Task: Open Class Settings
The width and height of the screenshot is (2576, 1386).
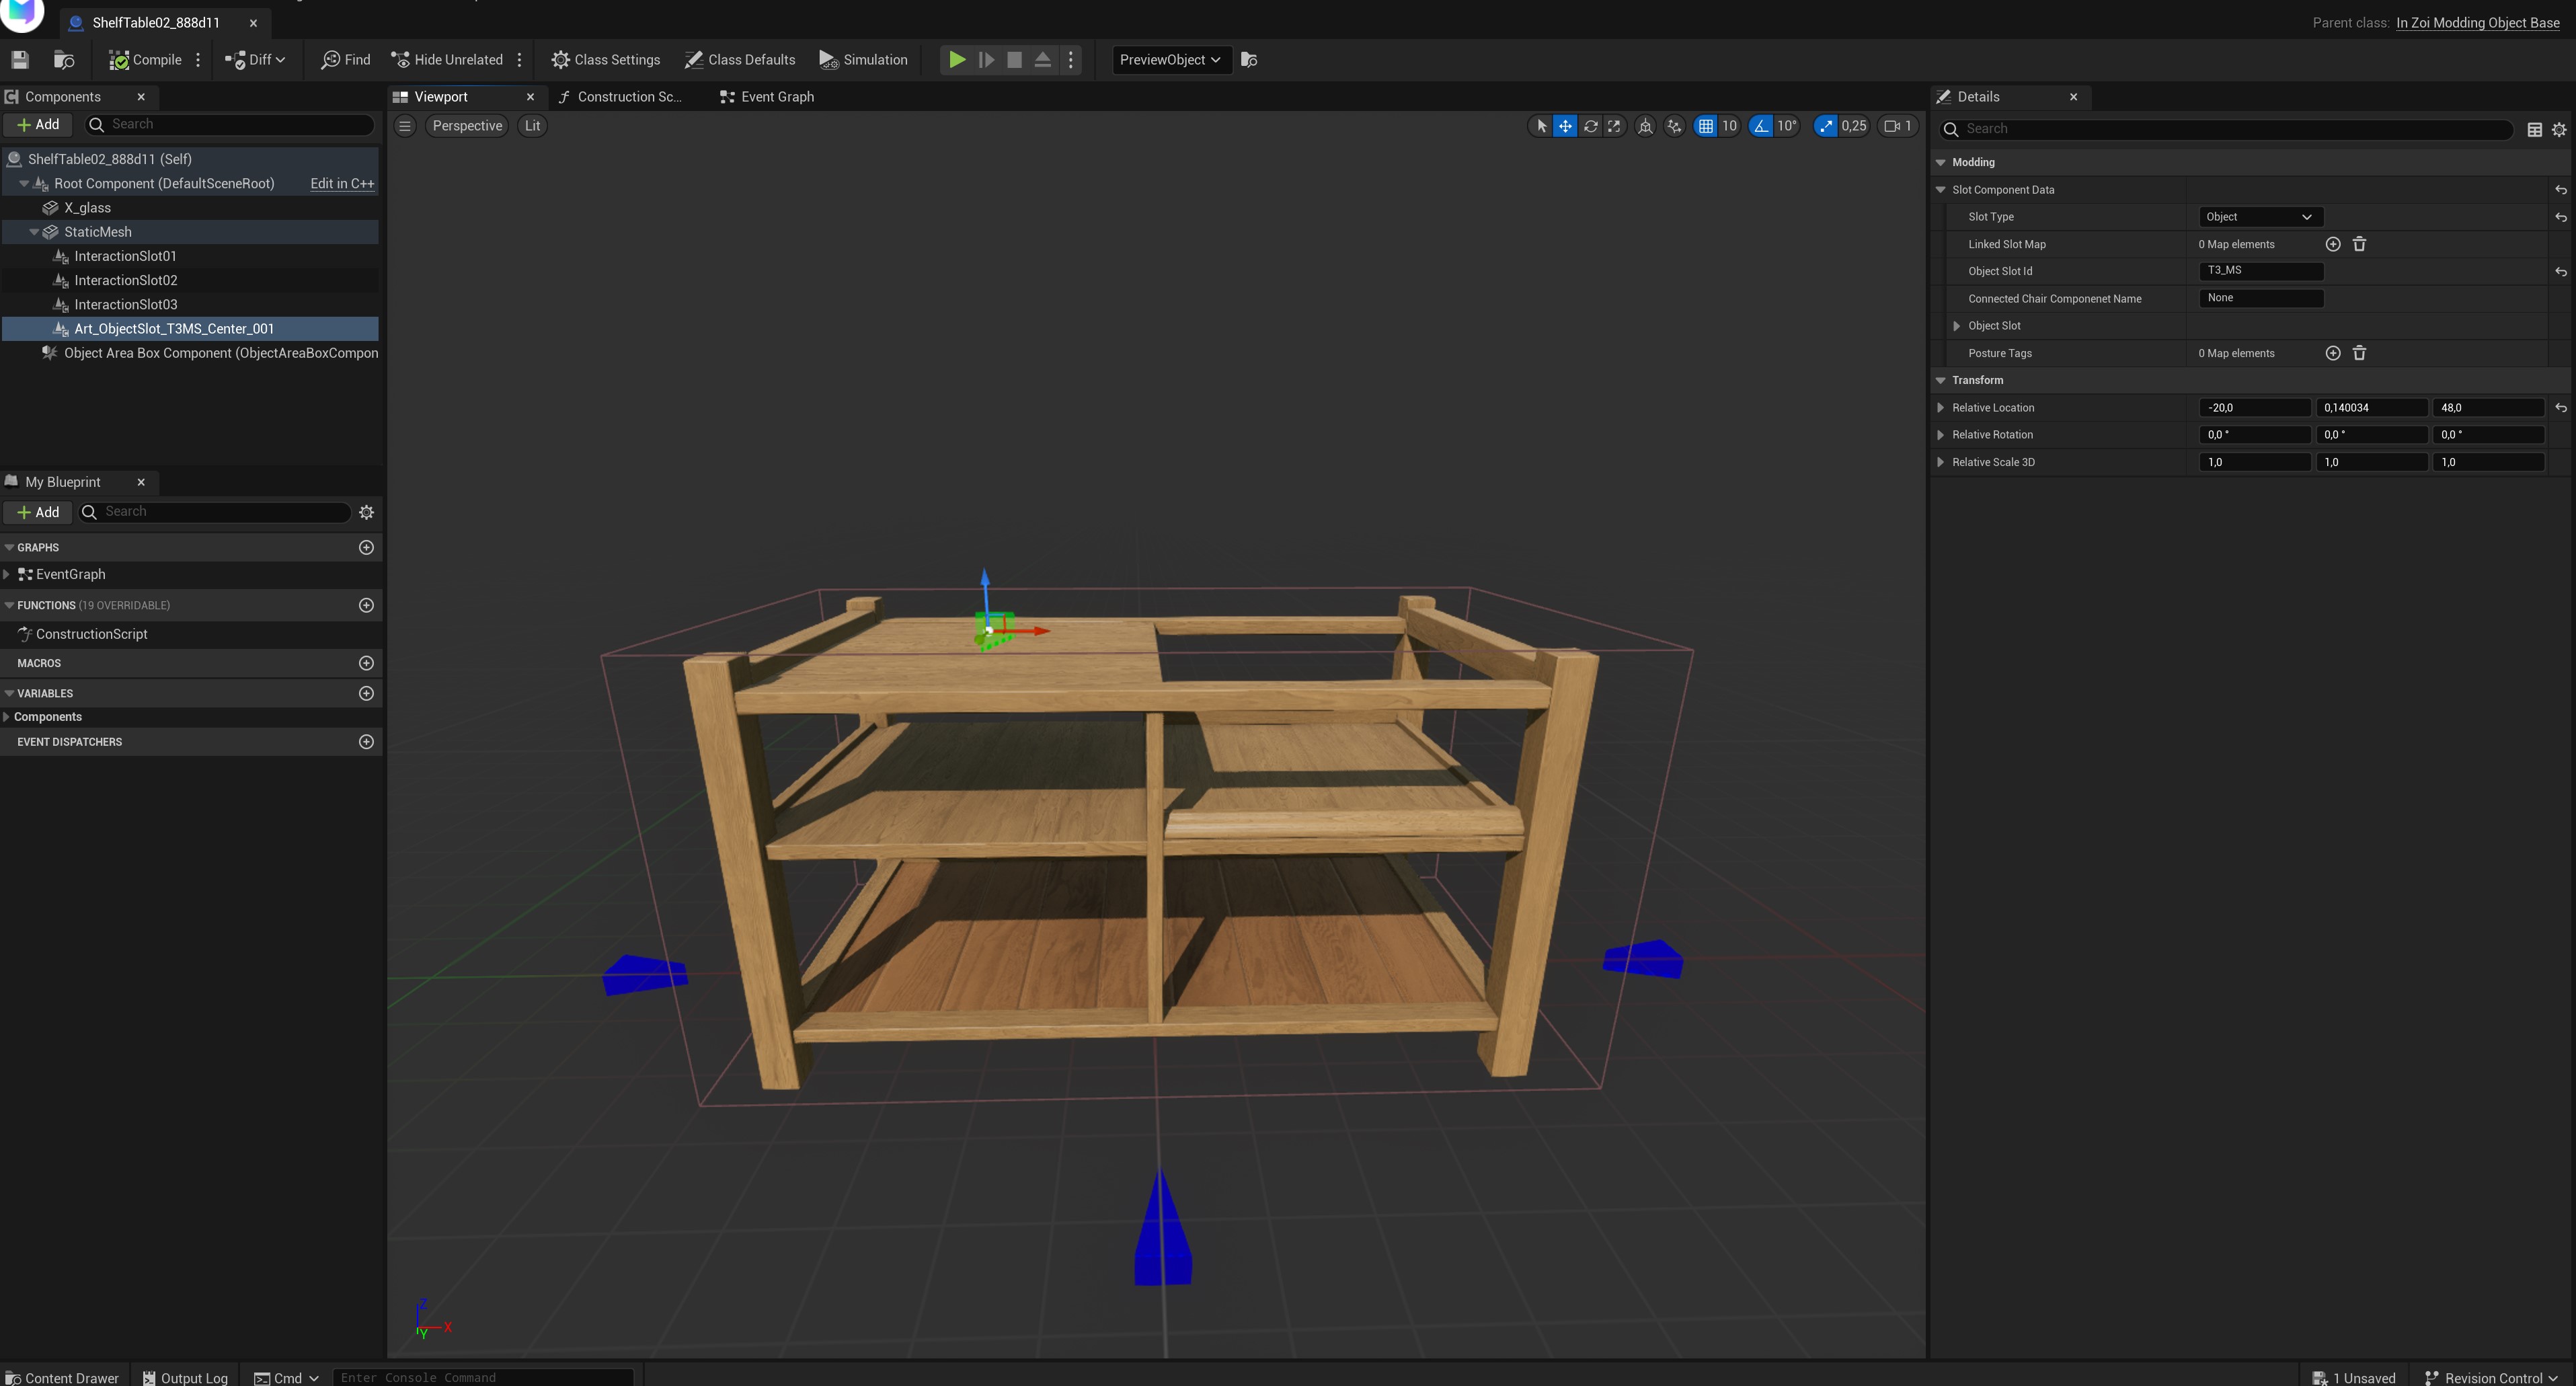Action: [606, 60]
